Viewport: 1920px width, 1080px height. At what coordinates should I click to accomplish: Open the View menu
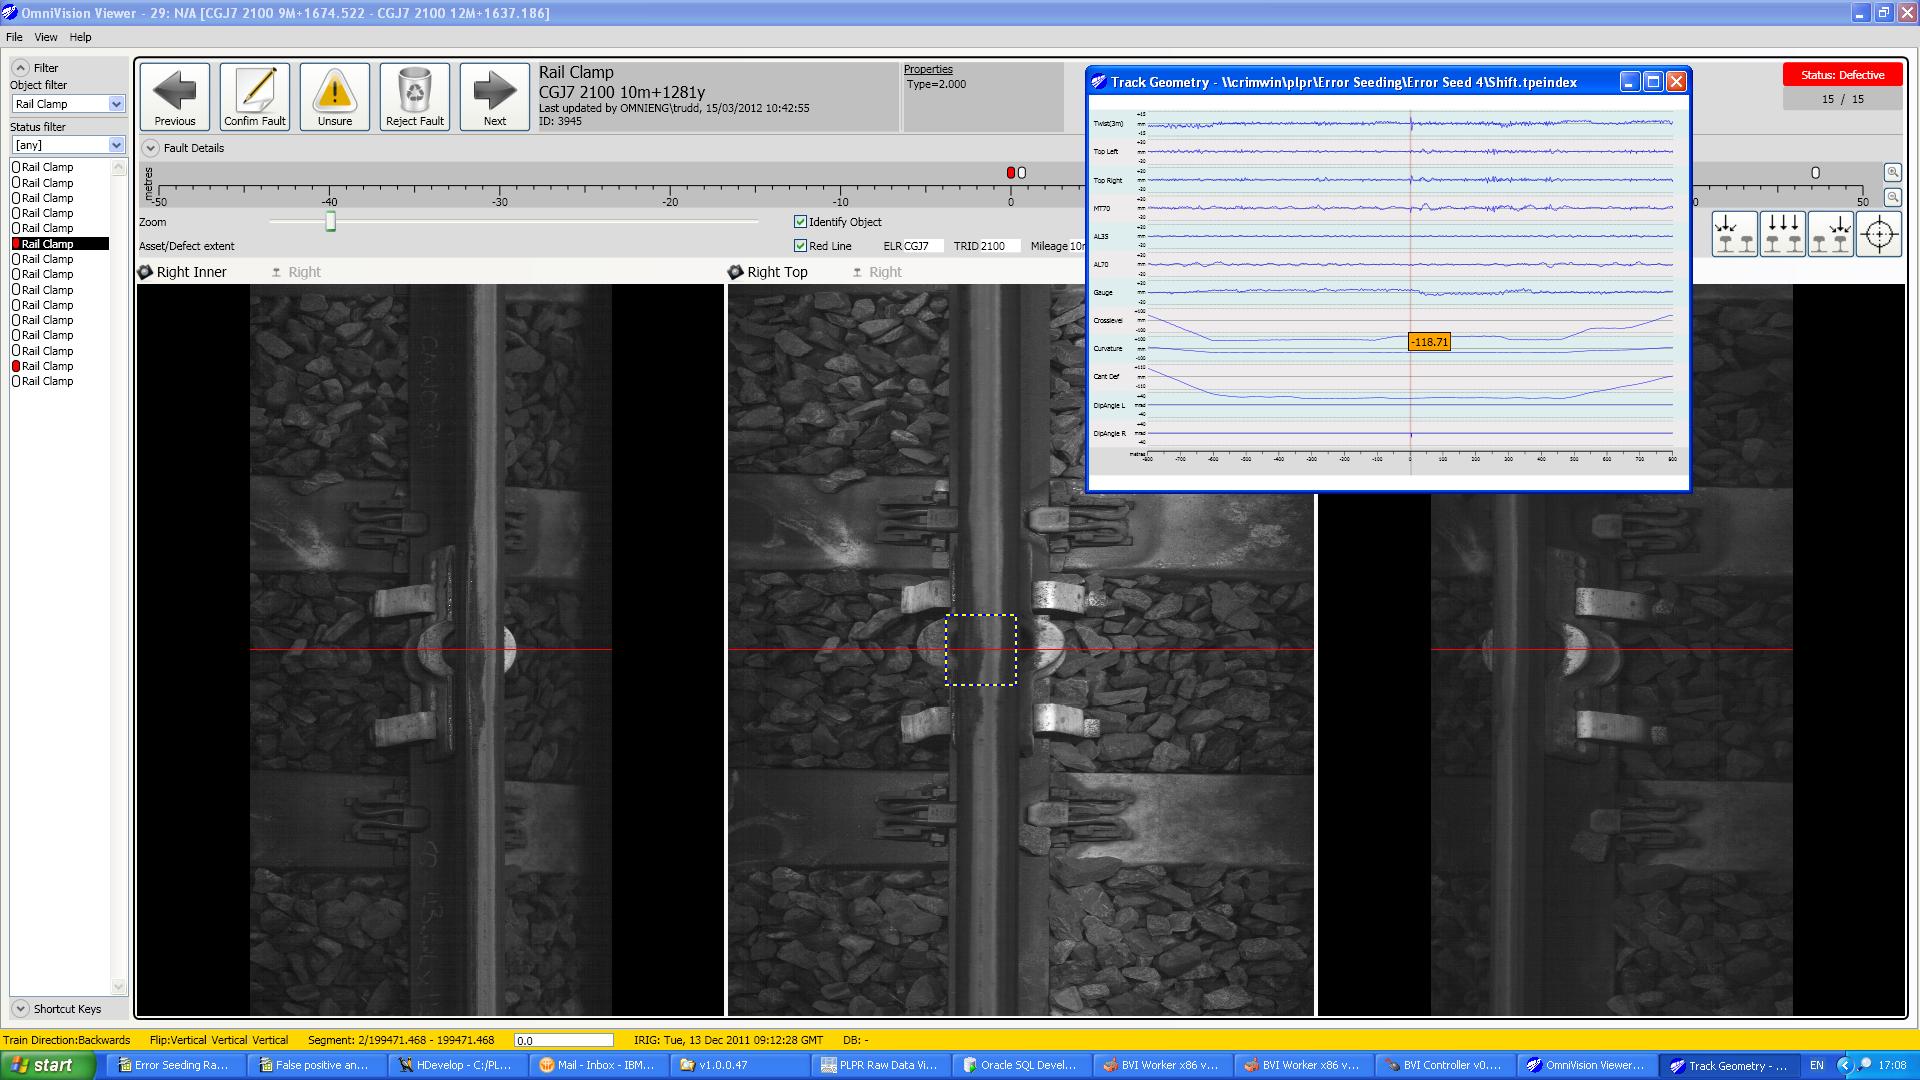(x=46, y=37)
